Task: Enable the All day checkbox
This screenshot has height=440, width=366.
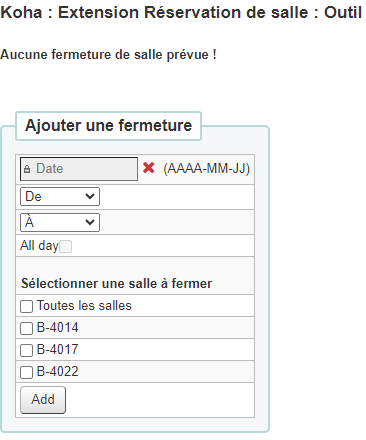Action: (x=65, y=247)
